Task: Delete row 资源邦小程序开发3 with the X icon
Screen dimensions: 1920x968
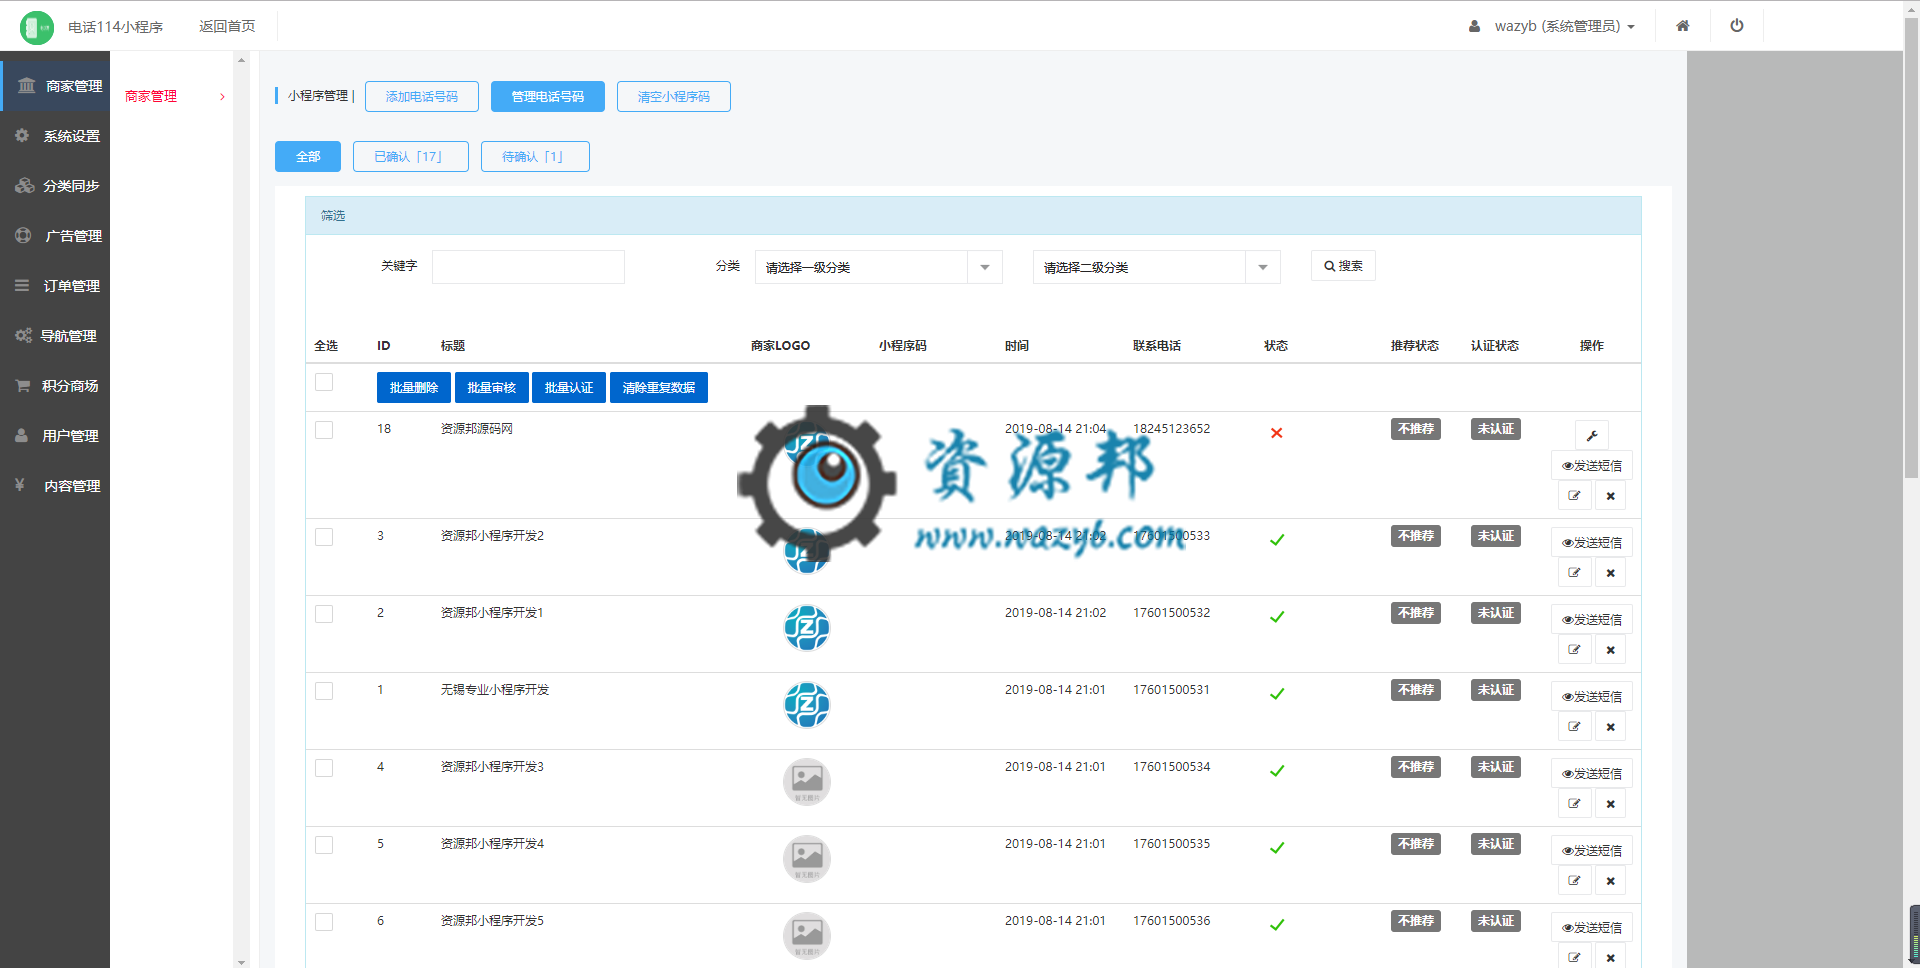Action: tap(1610, 804)
